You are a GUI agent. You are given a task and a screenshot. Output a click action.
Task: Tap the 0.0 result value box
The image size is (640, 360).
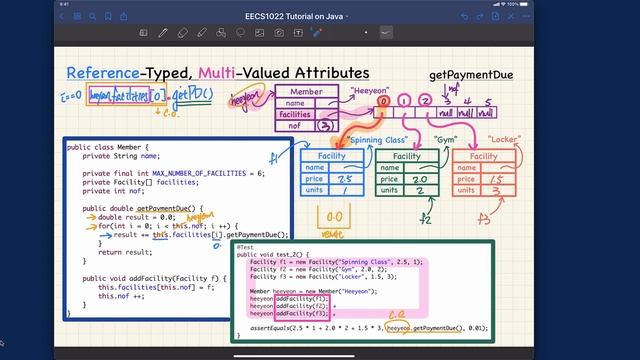pos(334,217)
